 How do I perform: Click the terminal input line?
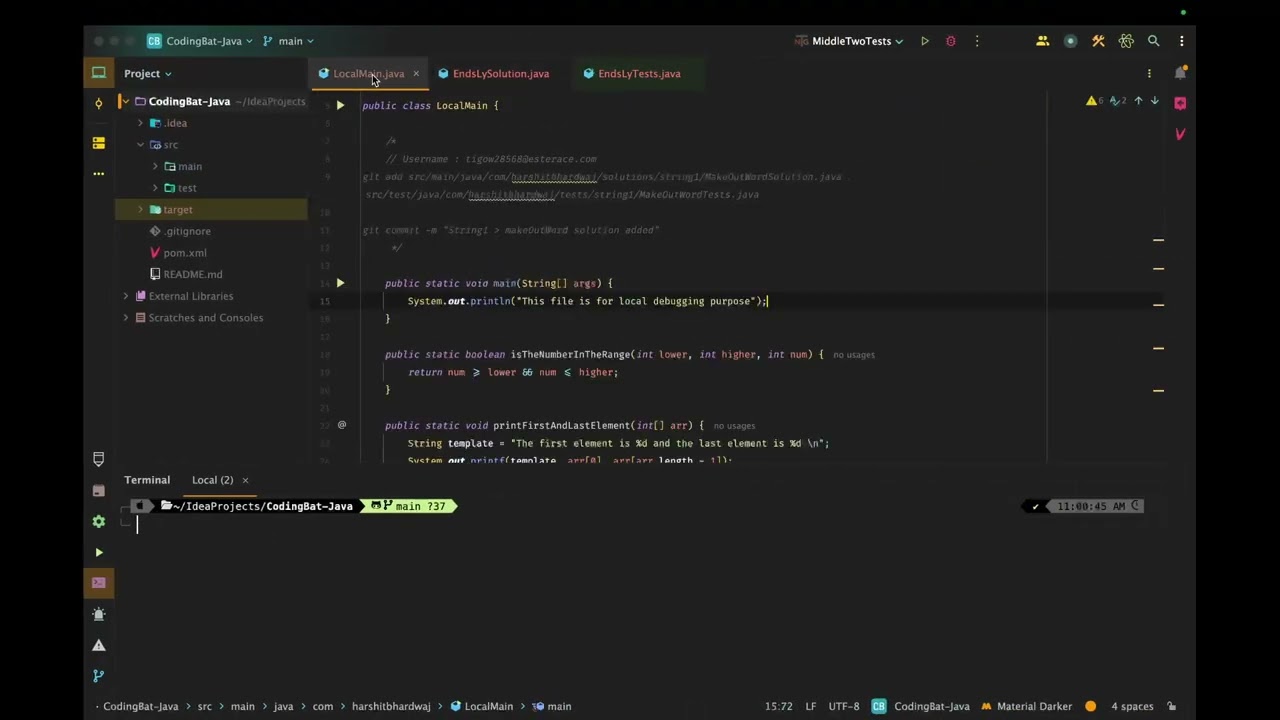pos(640,526)
